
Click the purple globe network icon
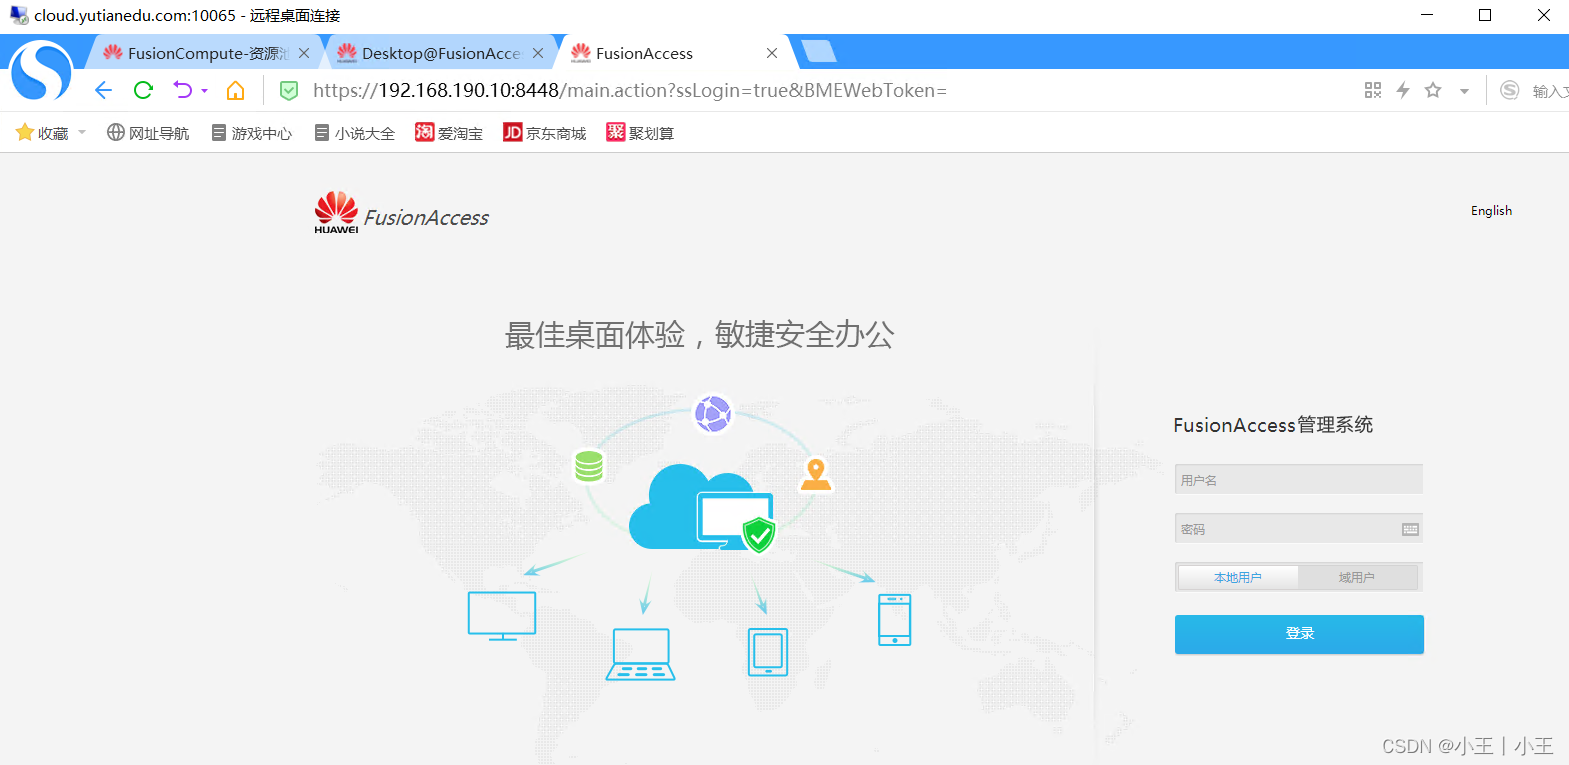tap(713, 413)
